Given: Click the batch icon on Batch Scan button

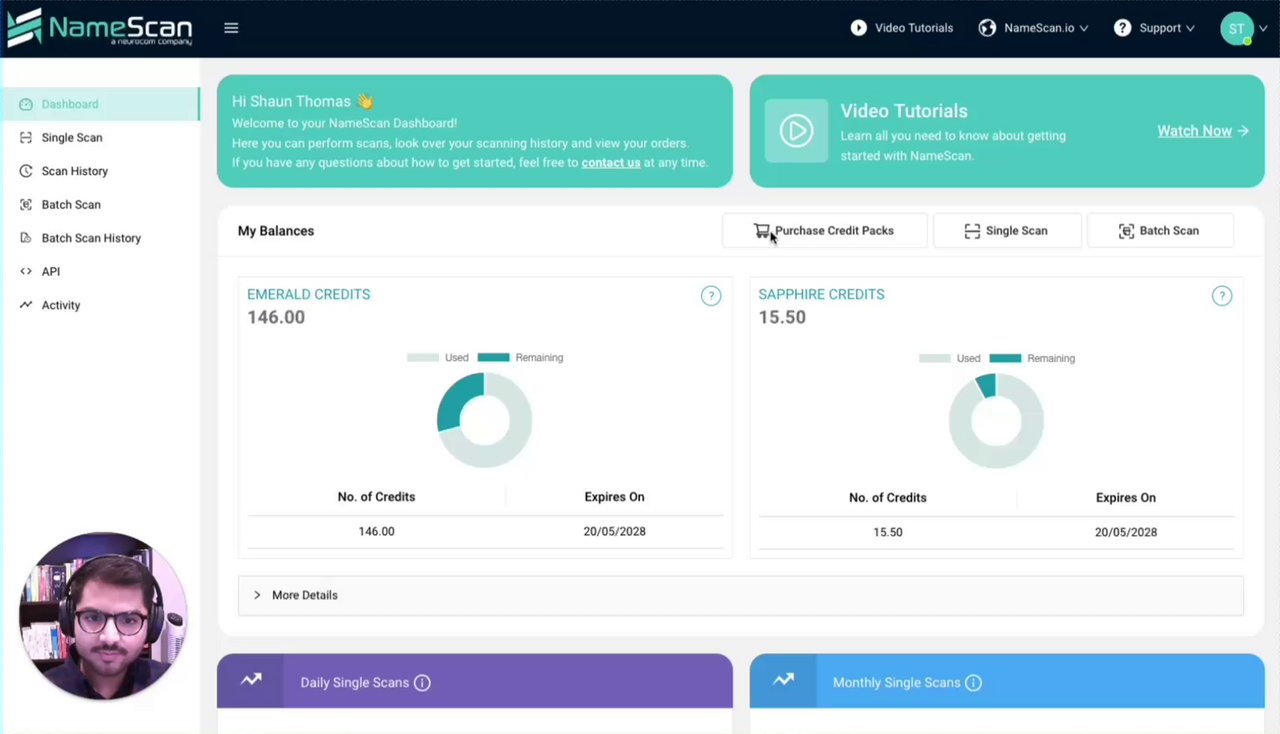Looking at the screenshot, I should (1126, 231).
